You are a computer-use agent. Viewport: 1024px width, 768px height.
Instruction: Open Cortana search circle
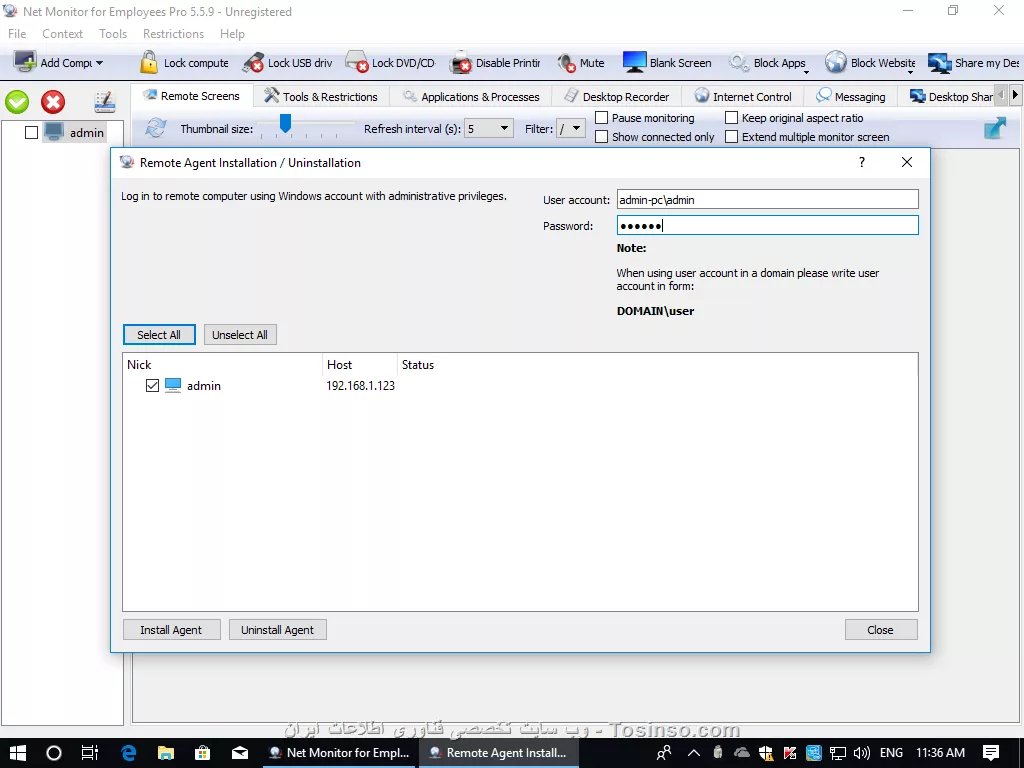pos(54,753)
